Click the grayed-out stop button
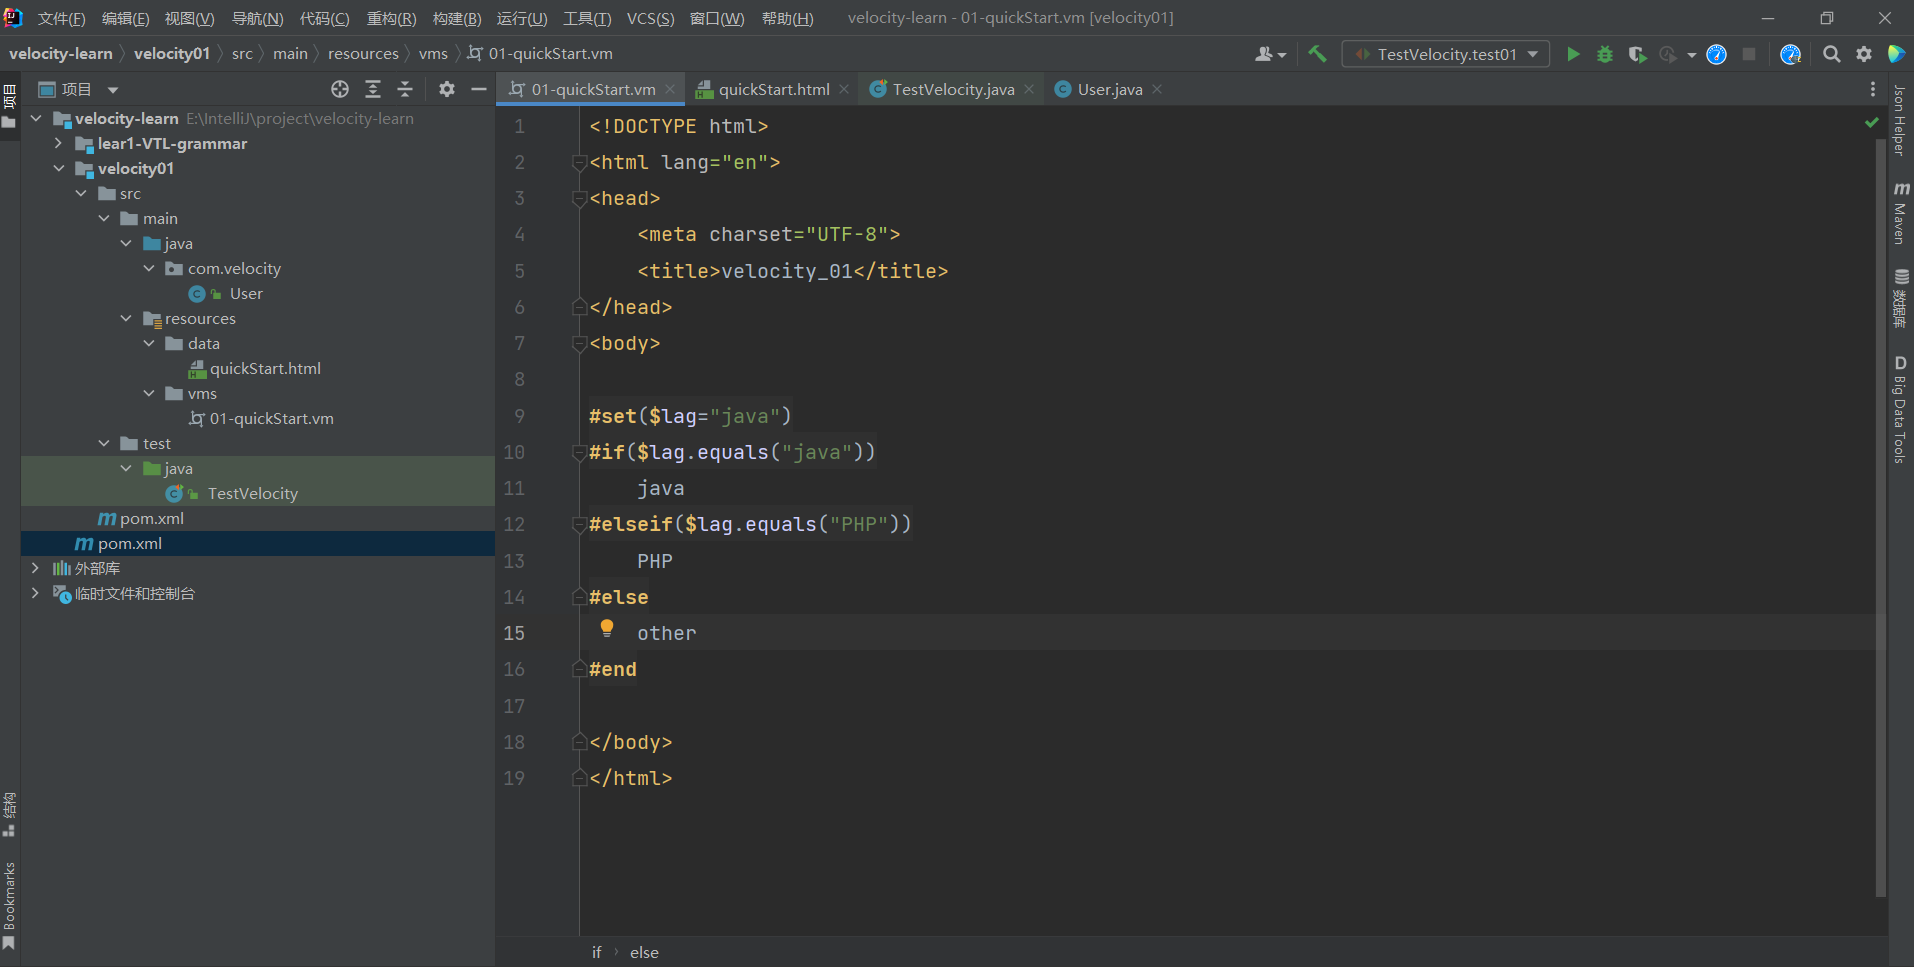Image resolution: width=1914 pixels, height=967 pixels. [1749, 54]
